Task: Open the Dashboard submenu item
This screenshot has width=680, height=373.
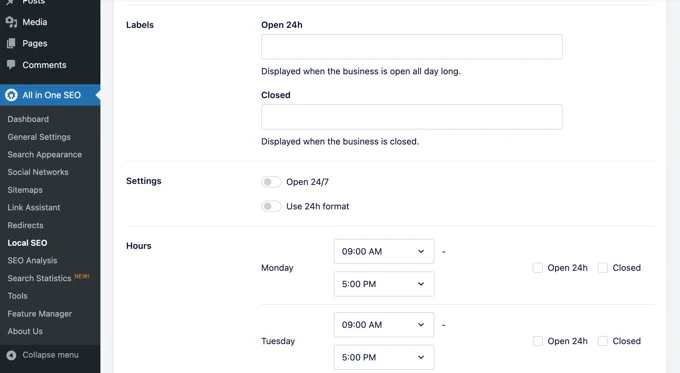Action: (x=28, y=119)
